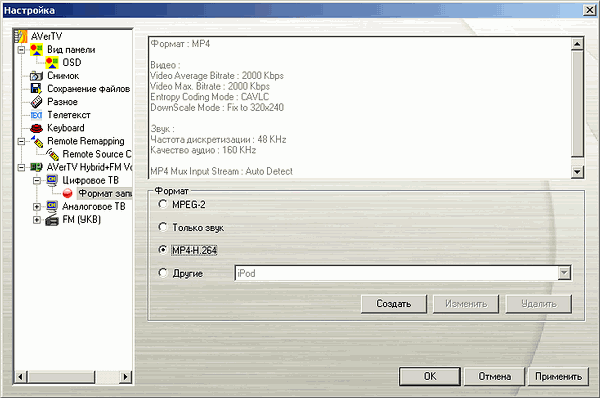Collapse the Цифровое ТВ node
The height and width of the screenshot is (398, 600).
[x=37, y=180]
